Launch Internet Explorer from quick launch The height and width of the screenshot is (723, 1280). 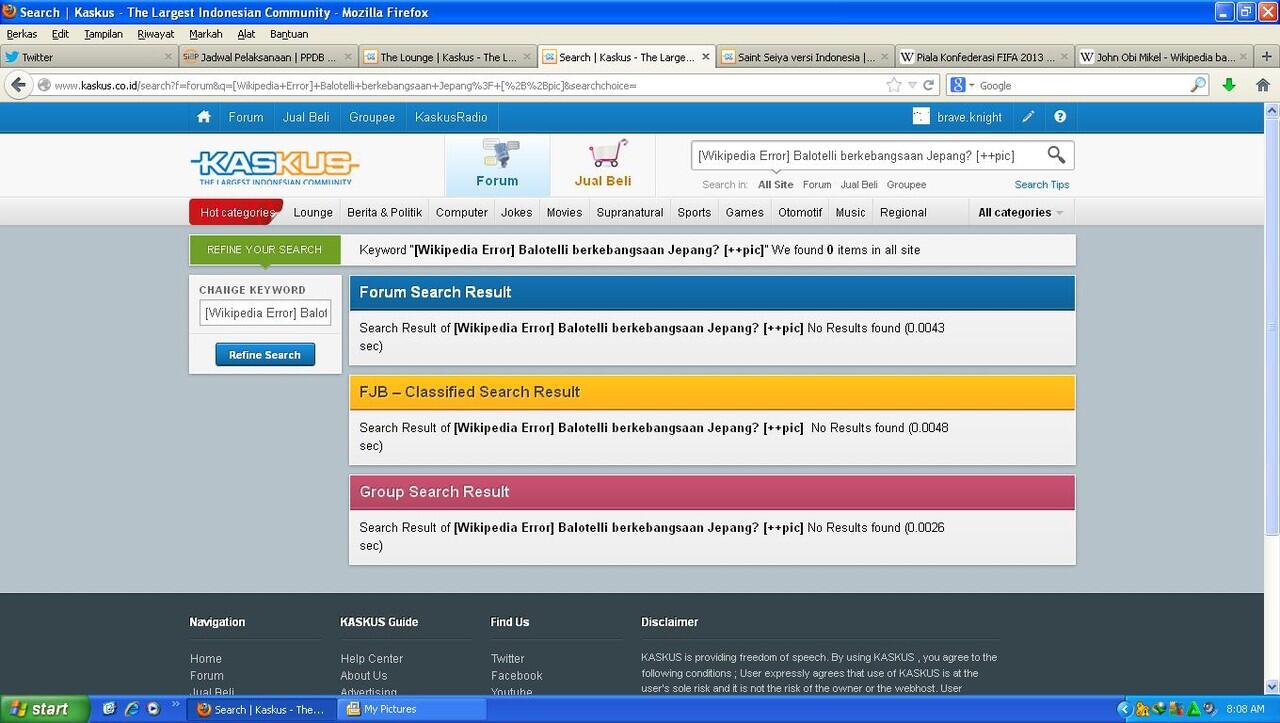131,709
